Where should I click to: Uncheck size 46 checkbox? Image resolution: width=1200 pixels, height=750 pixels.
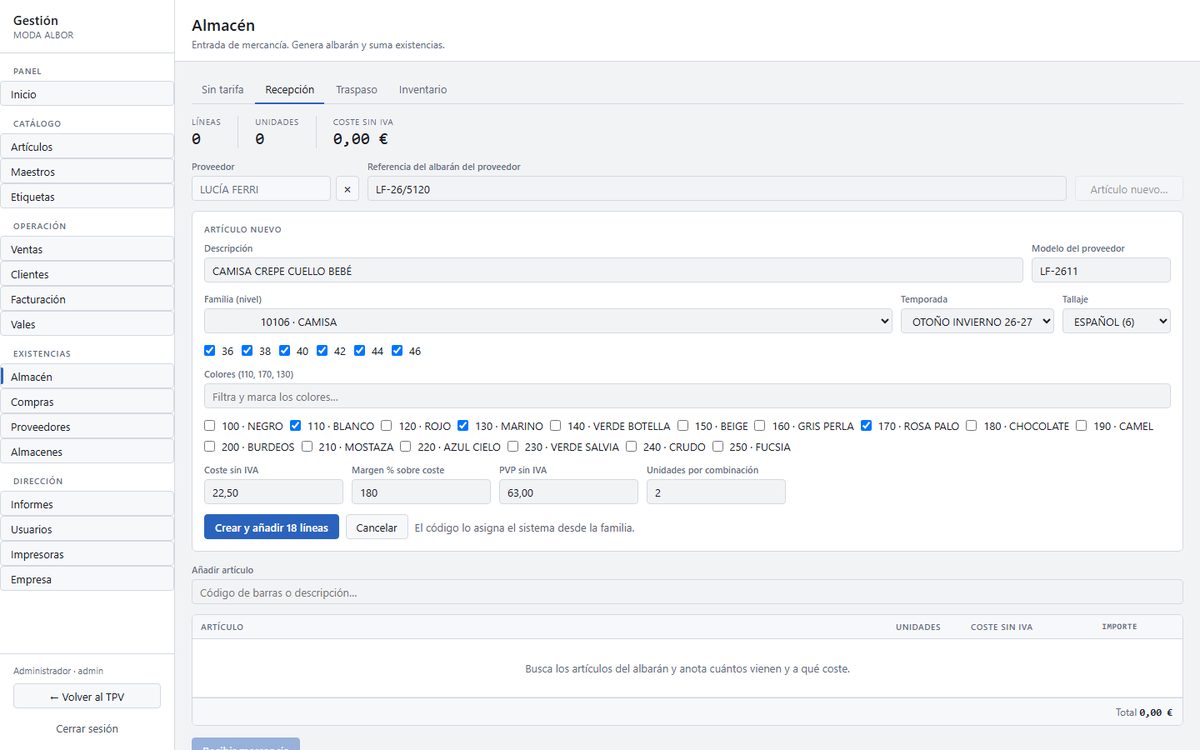(x=397, y=351)
